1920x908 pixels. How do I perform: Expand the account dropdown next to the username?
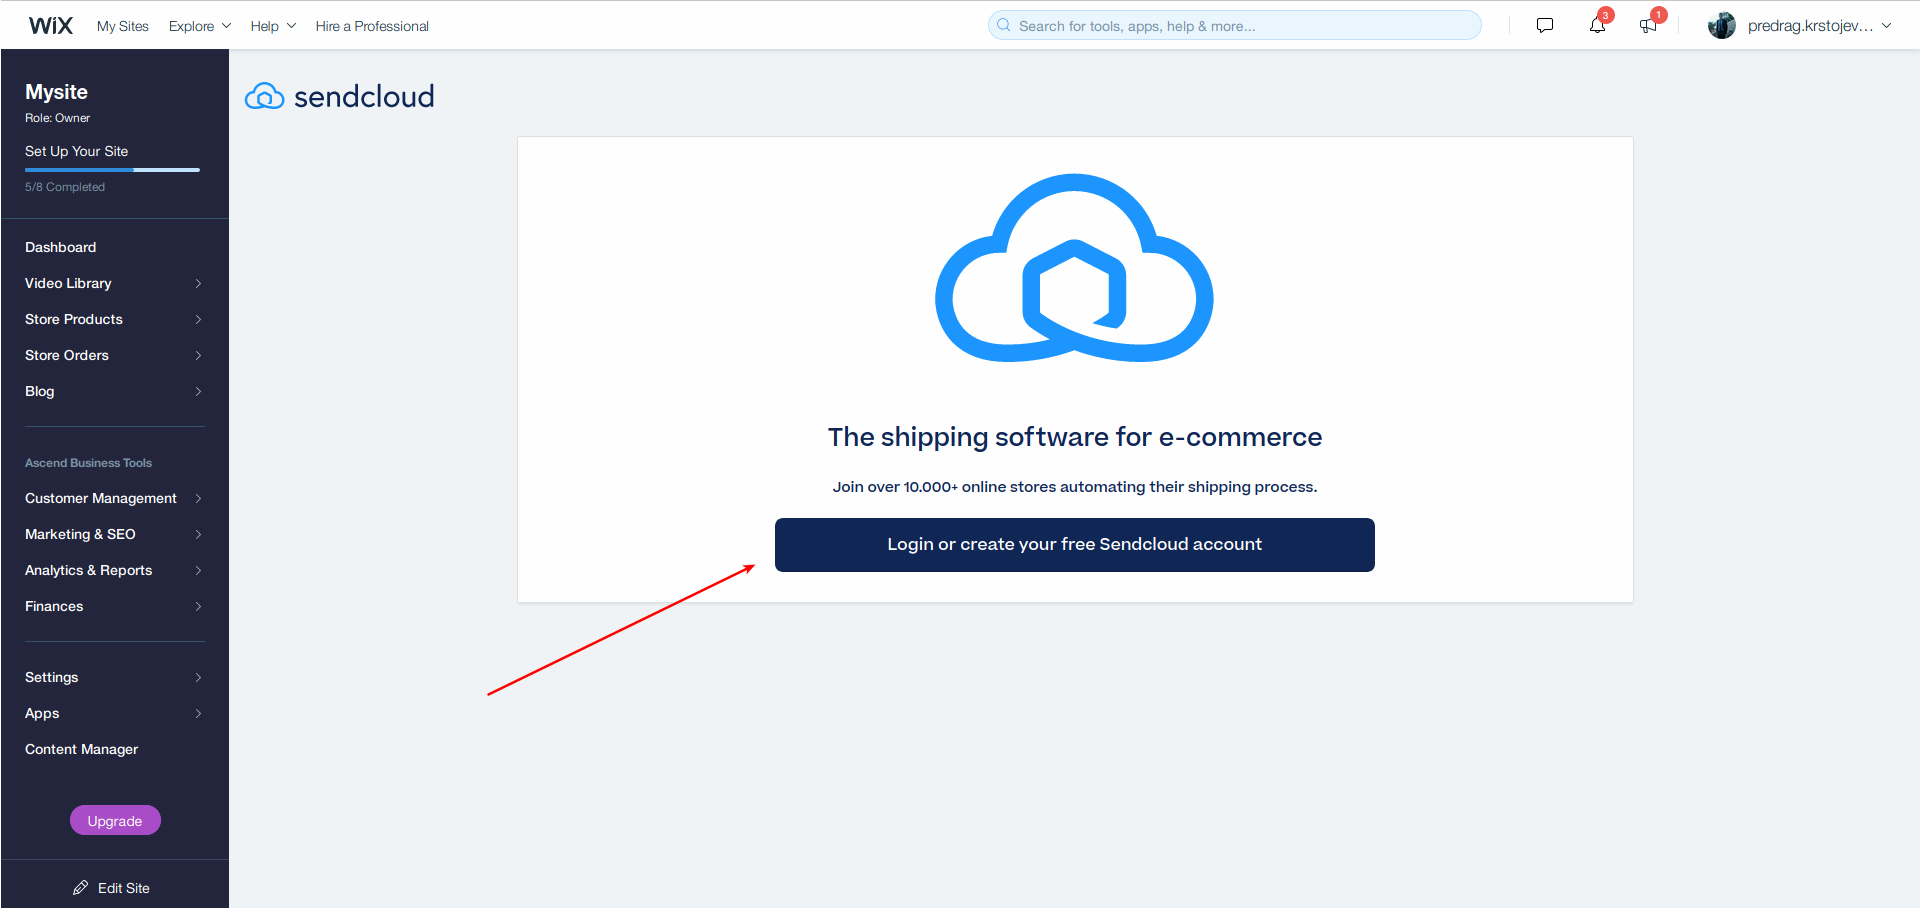pyautogui.click(x=1886, y=26)
